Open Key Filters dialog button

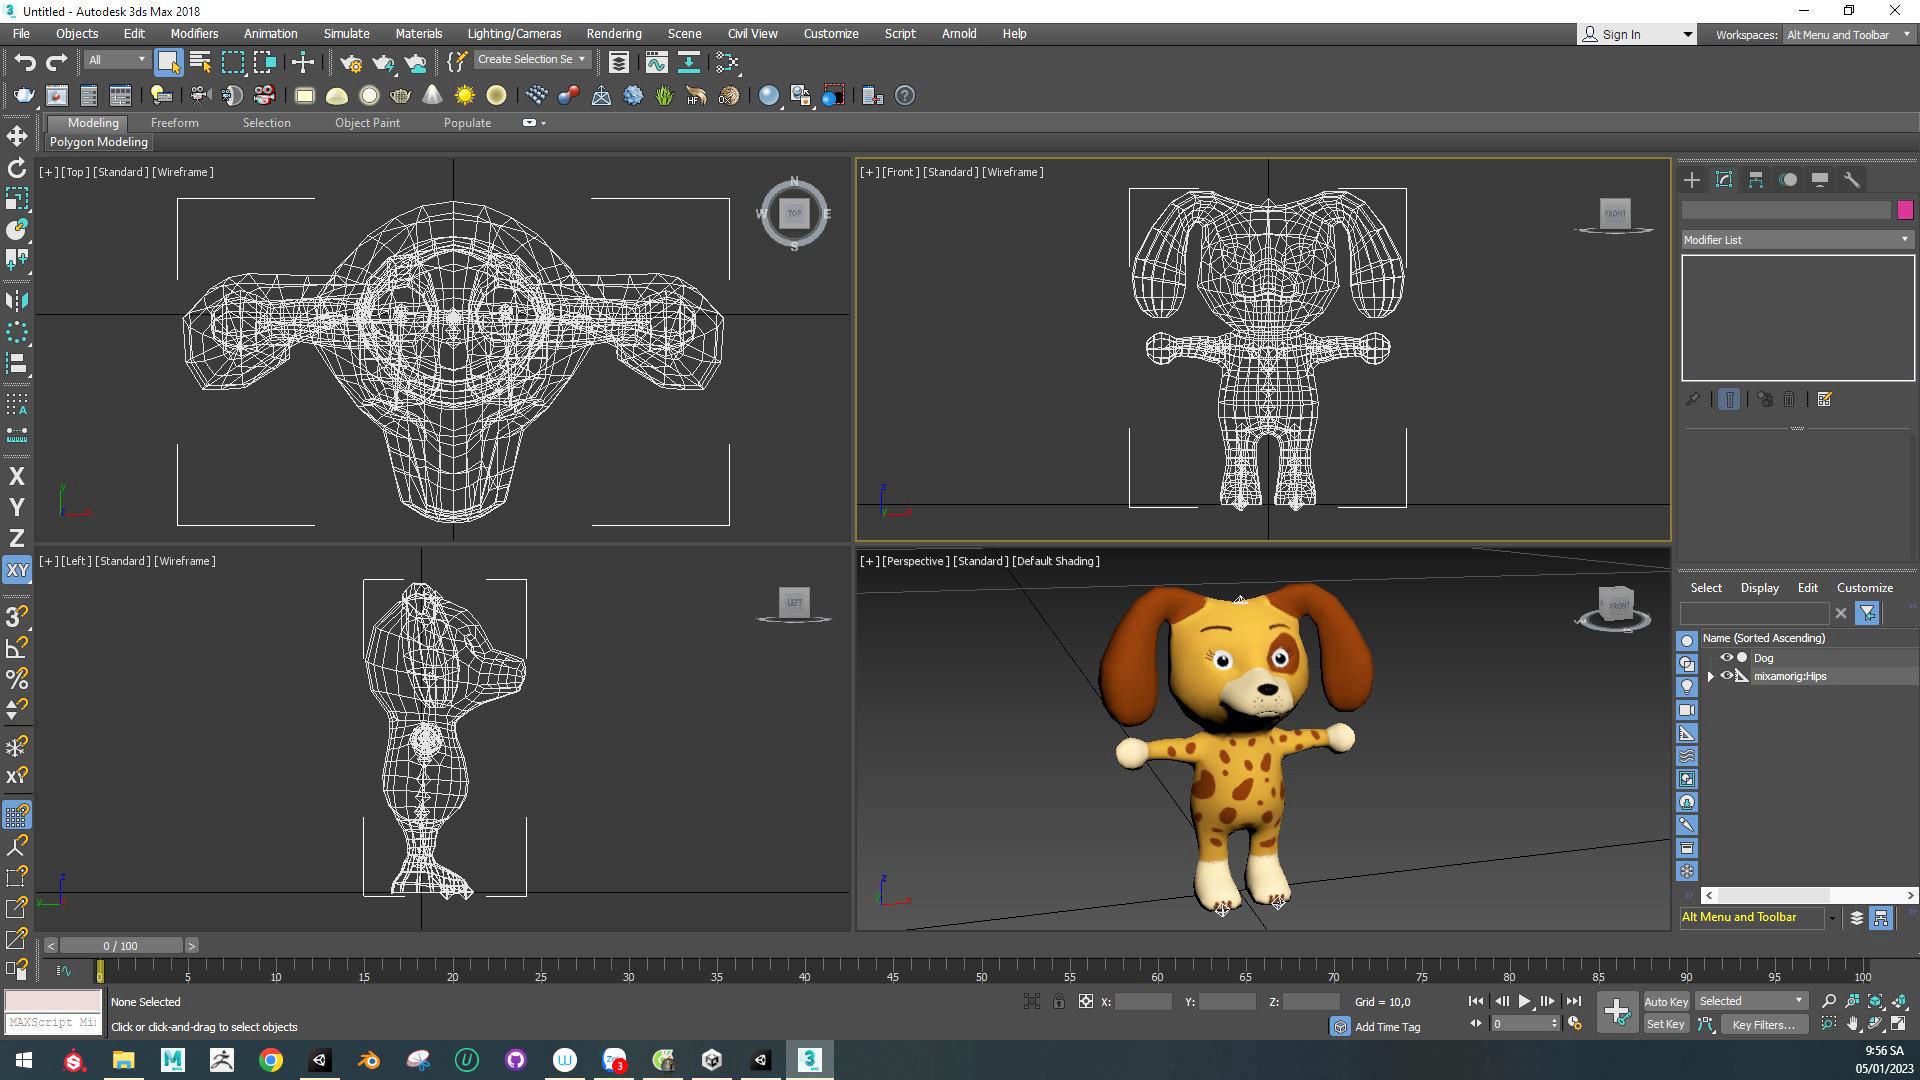tap(1763, 1025)
